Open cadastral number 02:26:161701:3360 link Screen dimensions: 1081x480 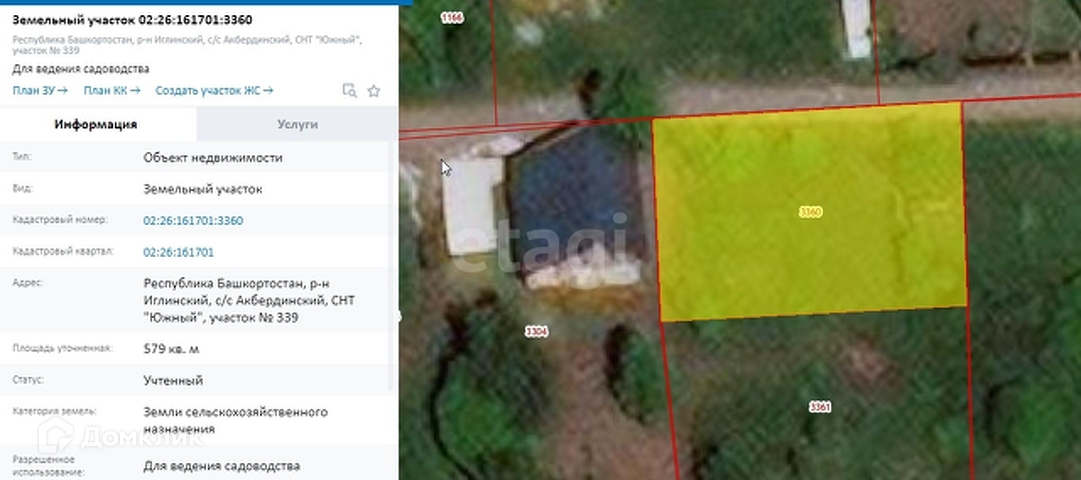pyautogui.click(x=193, y=221)
